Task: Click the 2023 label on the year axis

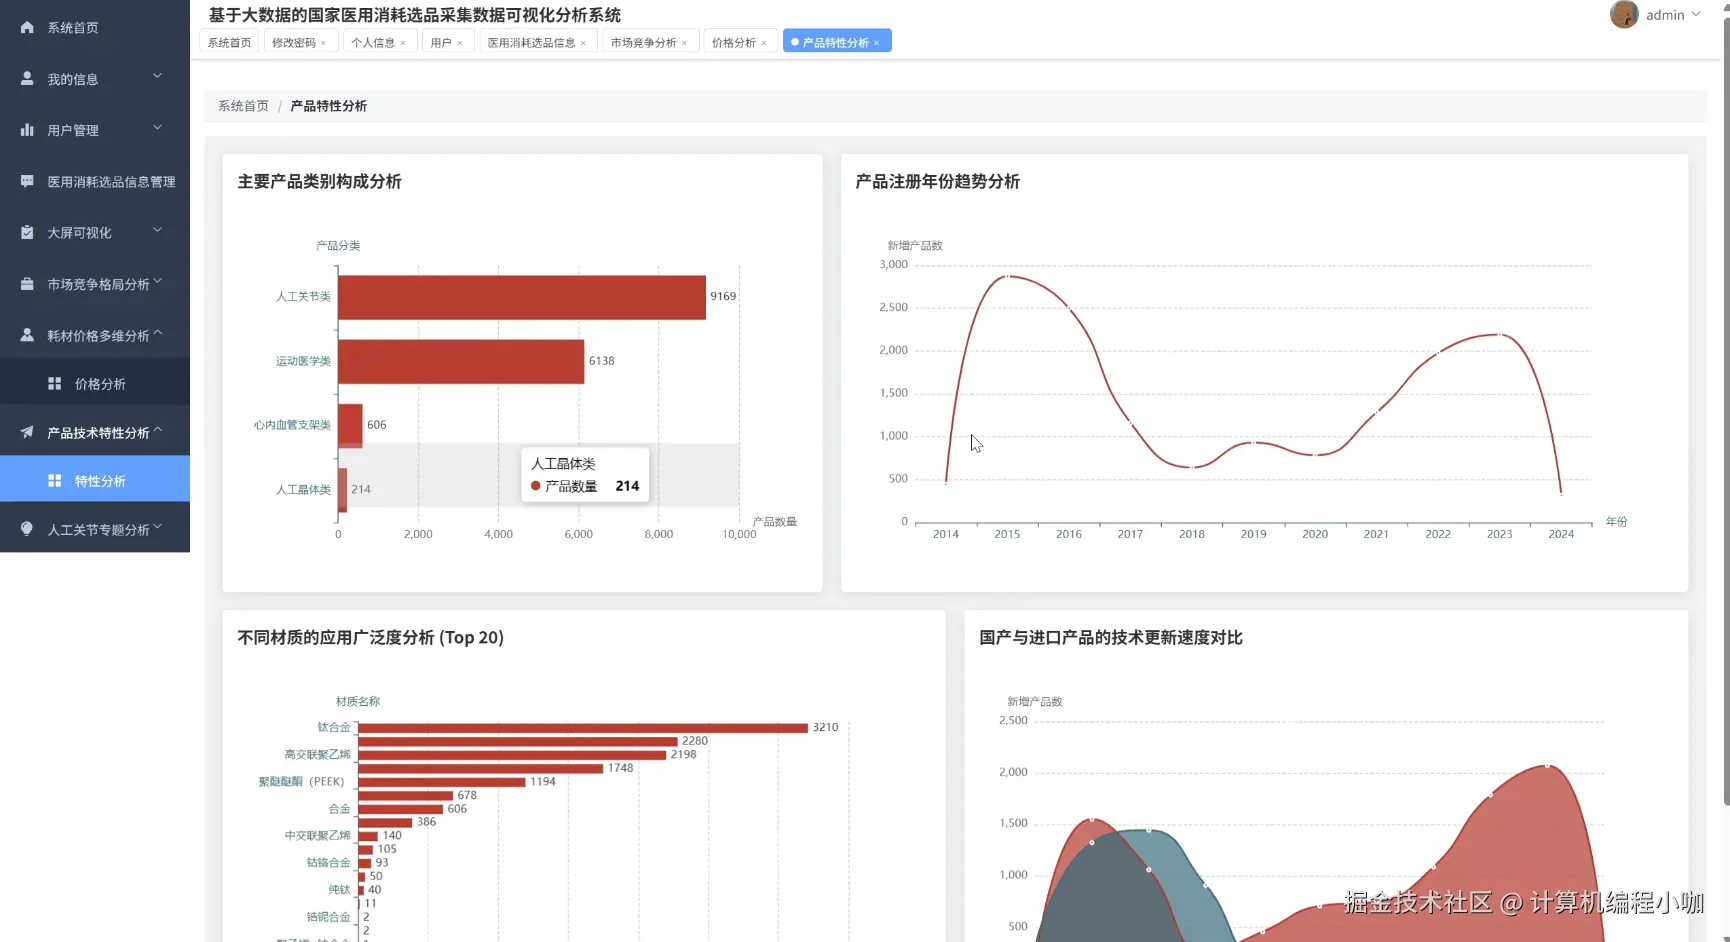Action: (x=1499, y=534)
